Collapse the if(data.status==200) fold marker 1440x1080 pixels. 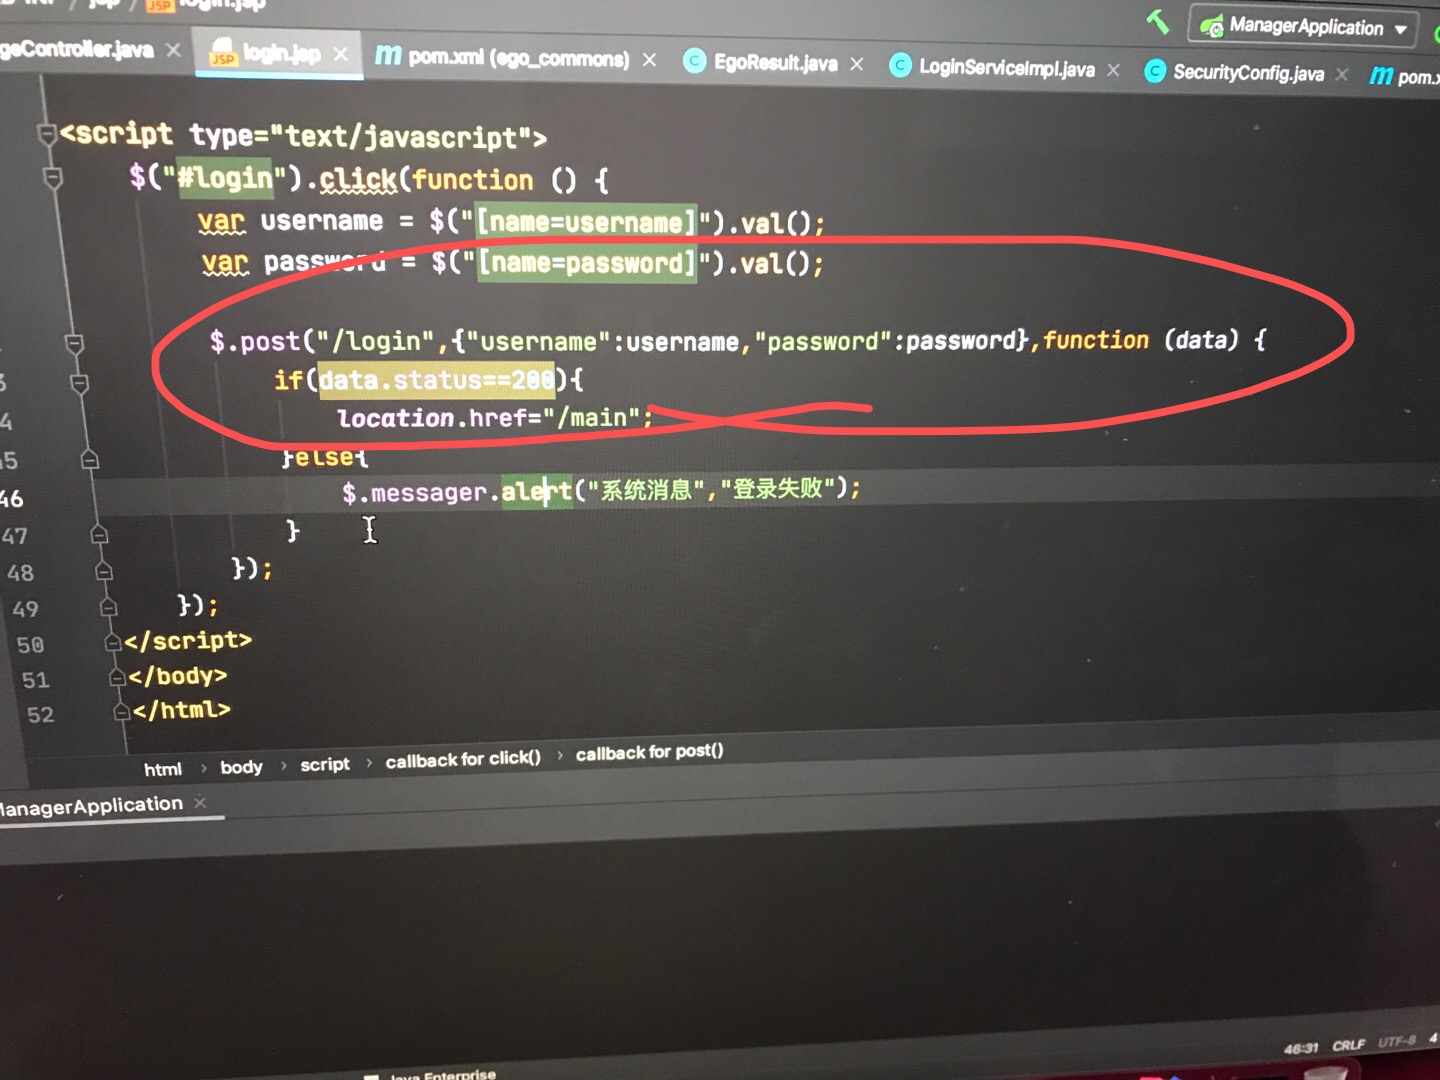80,383
